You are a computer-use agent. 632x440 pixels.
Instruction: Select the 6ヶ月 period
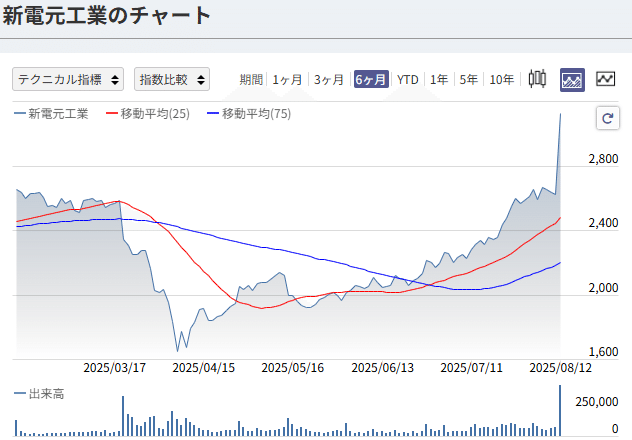371,79
